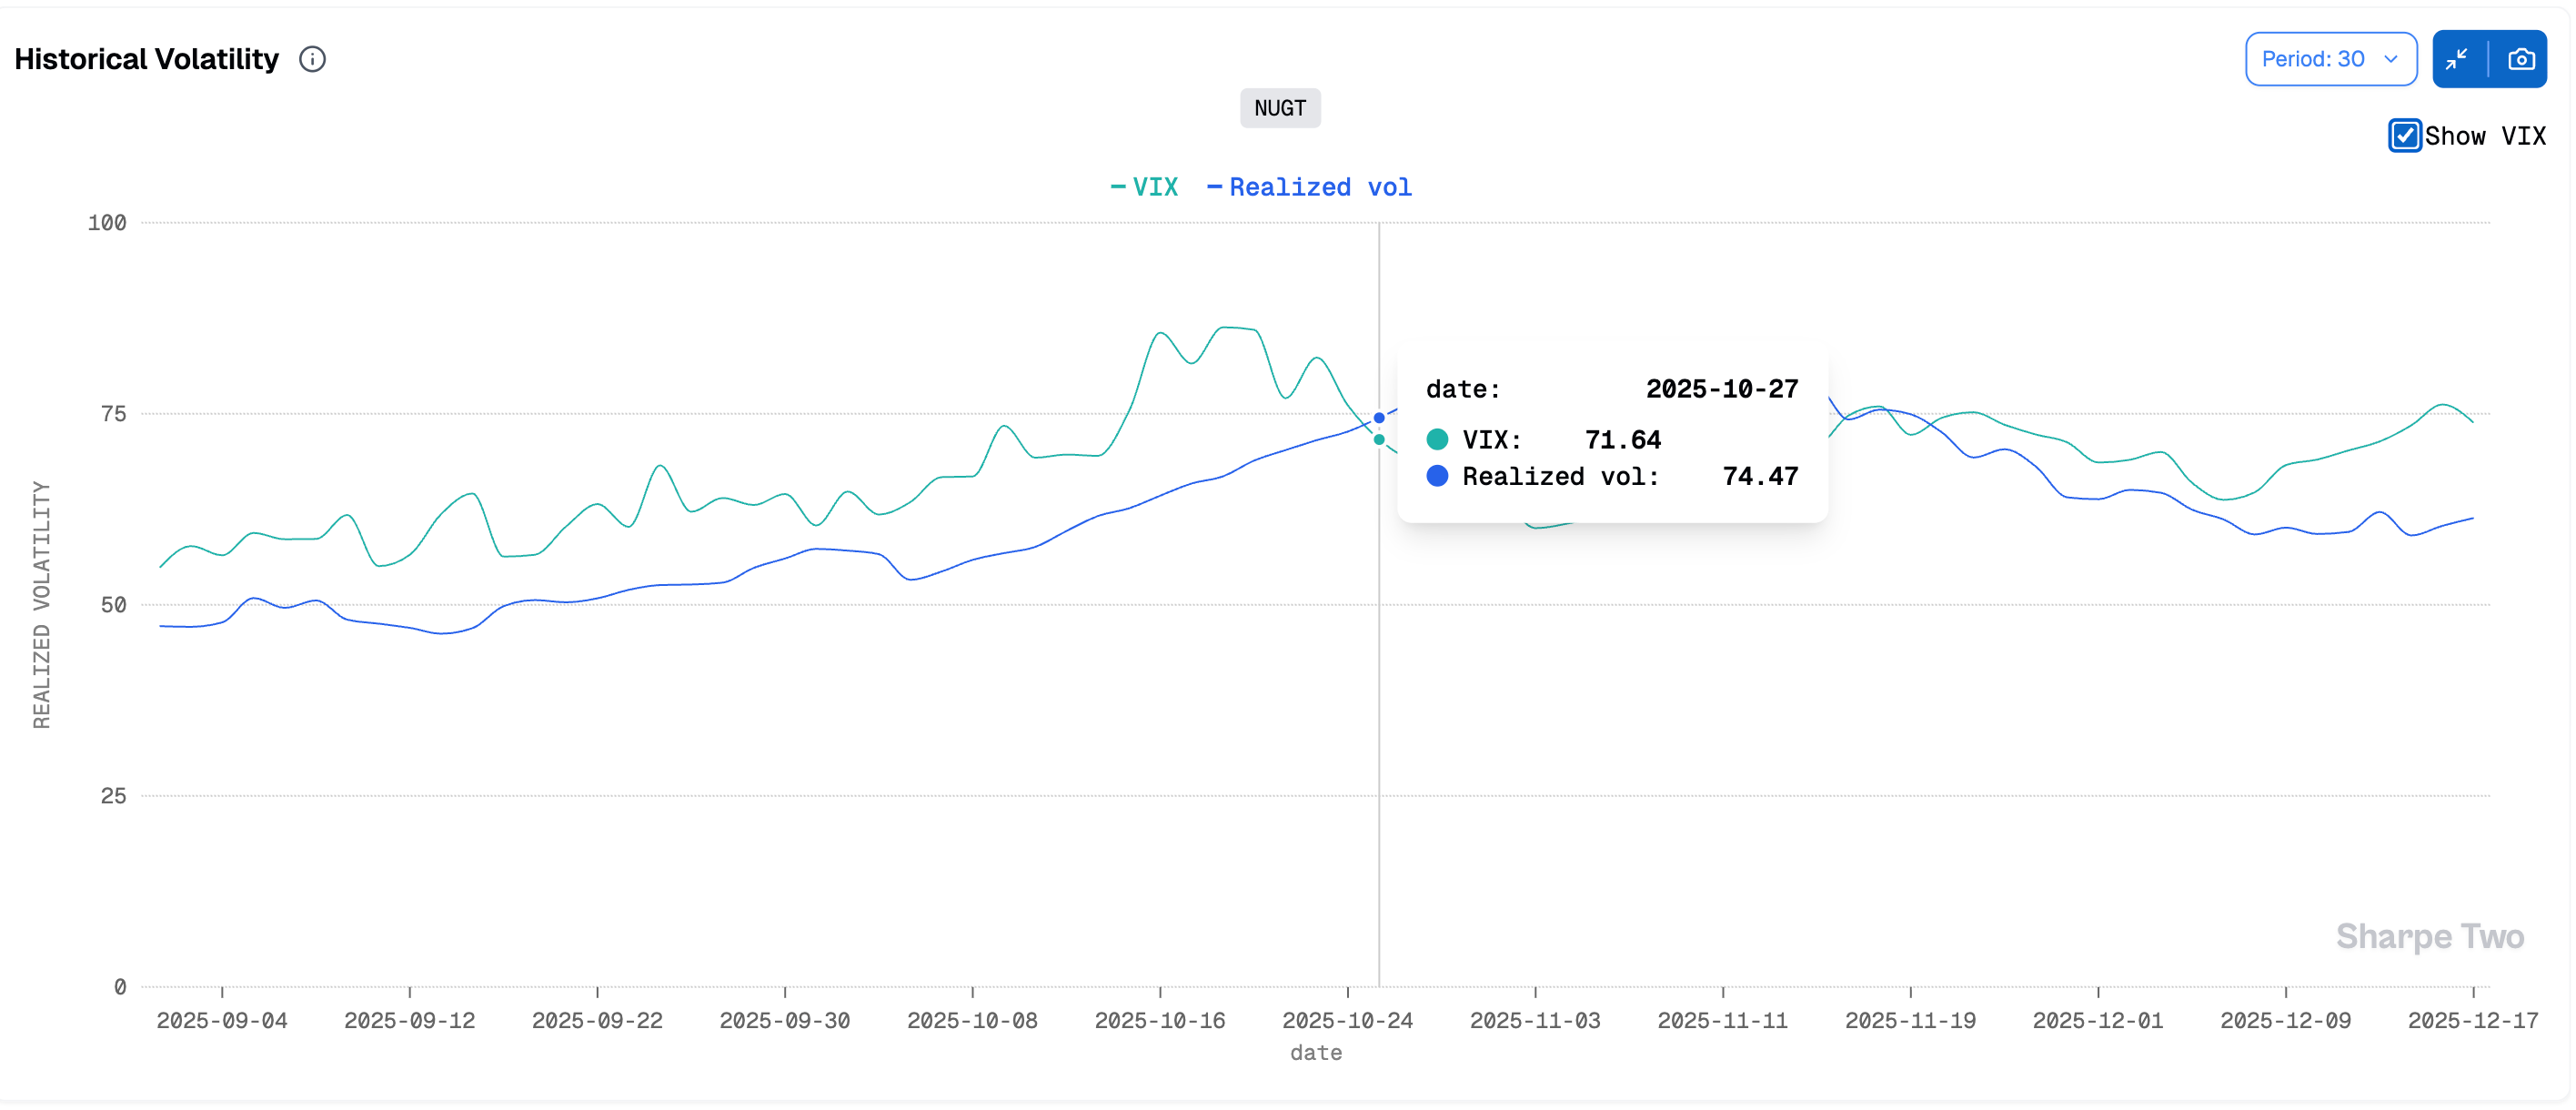
Task: Click the Historical Volatility title
Action: pos(146,59)
